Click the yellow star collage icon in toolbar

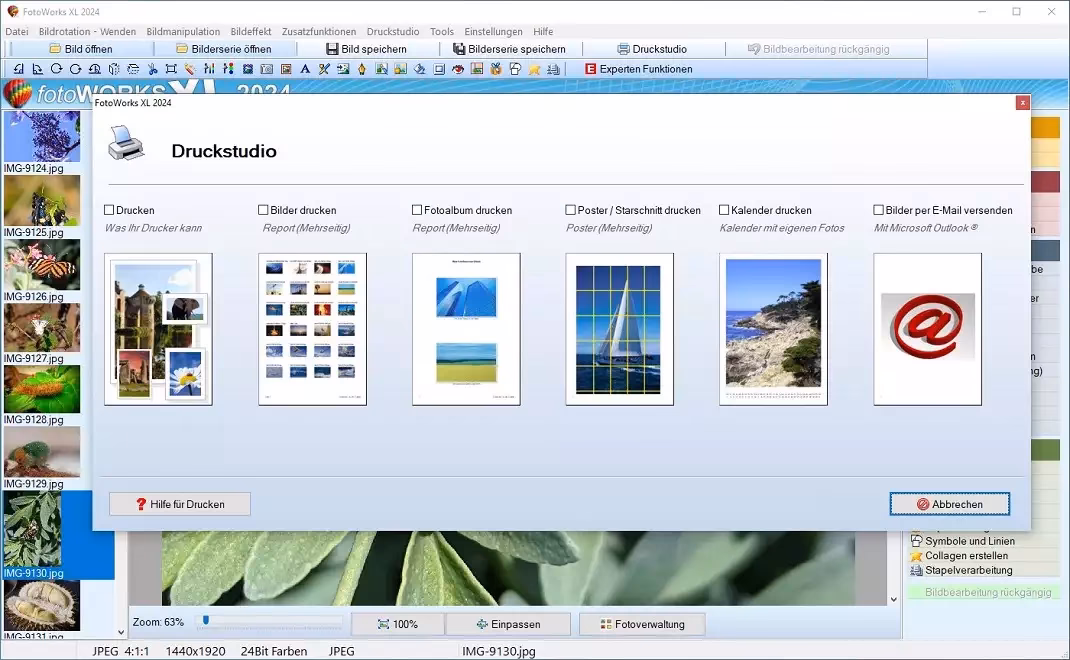click(x=534, y=69)
